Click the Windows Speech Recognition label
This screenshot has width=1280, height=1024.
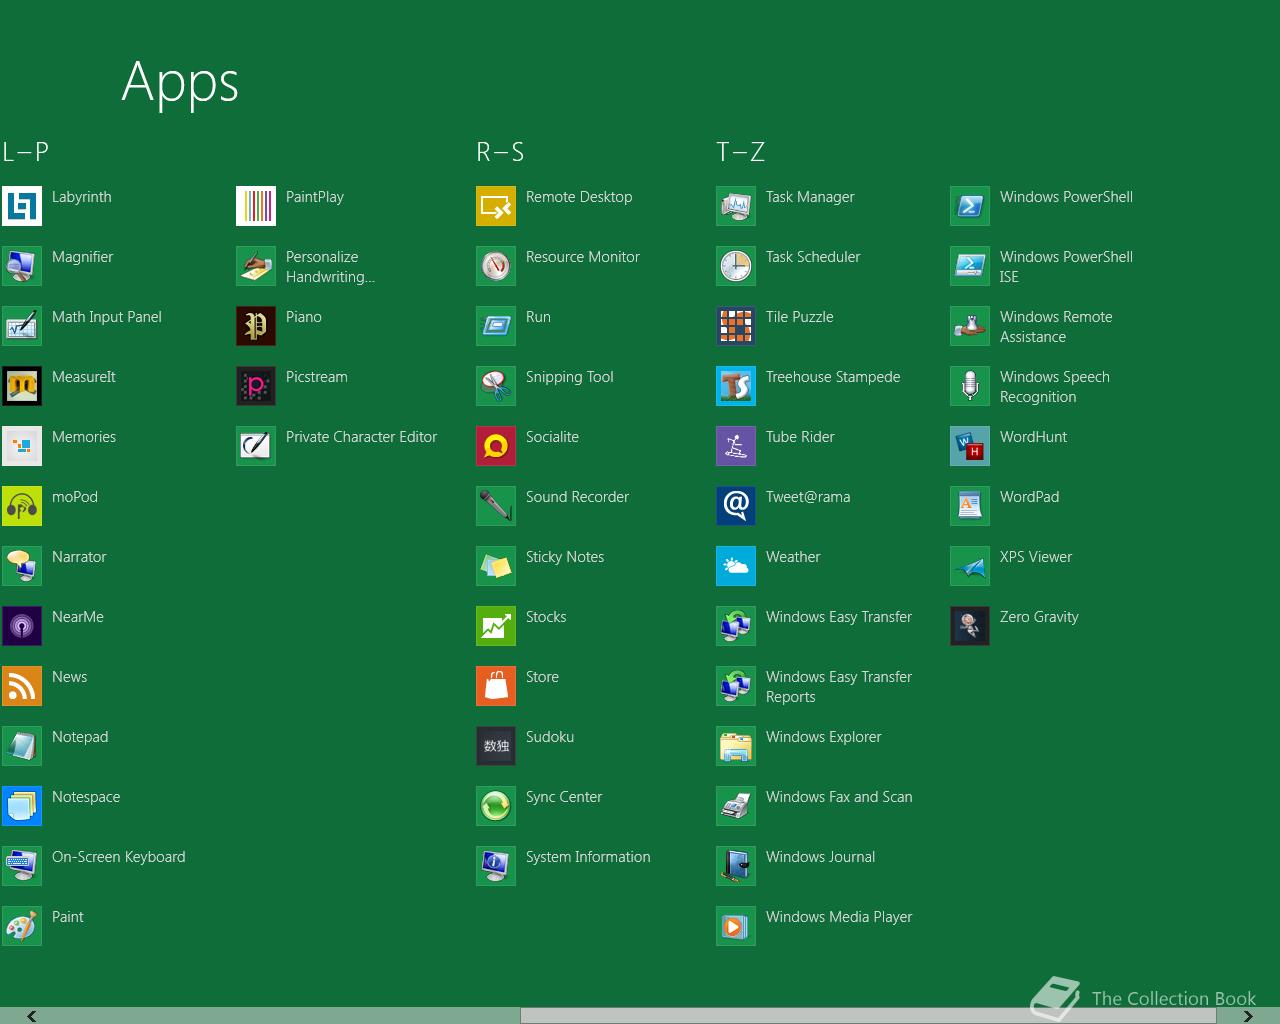point(1055,387)
